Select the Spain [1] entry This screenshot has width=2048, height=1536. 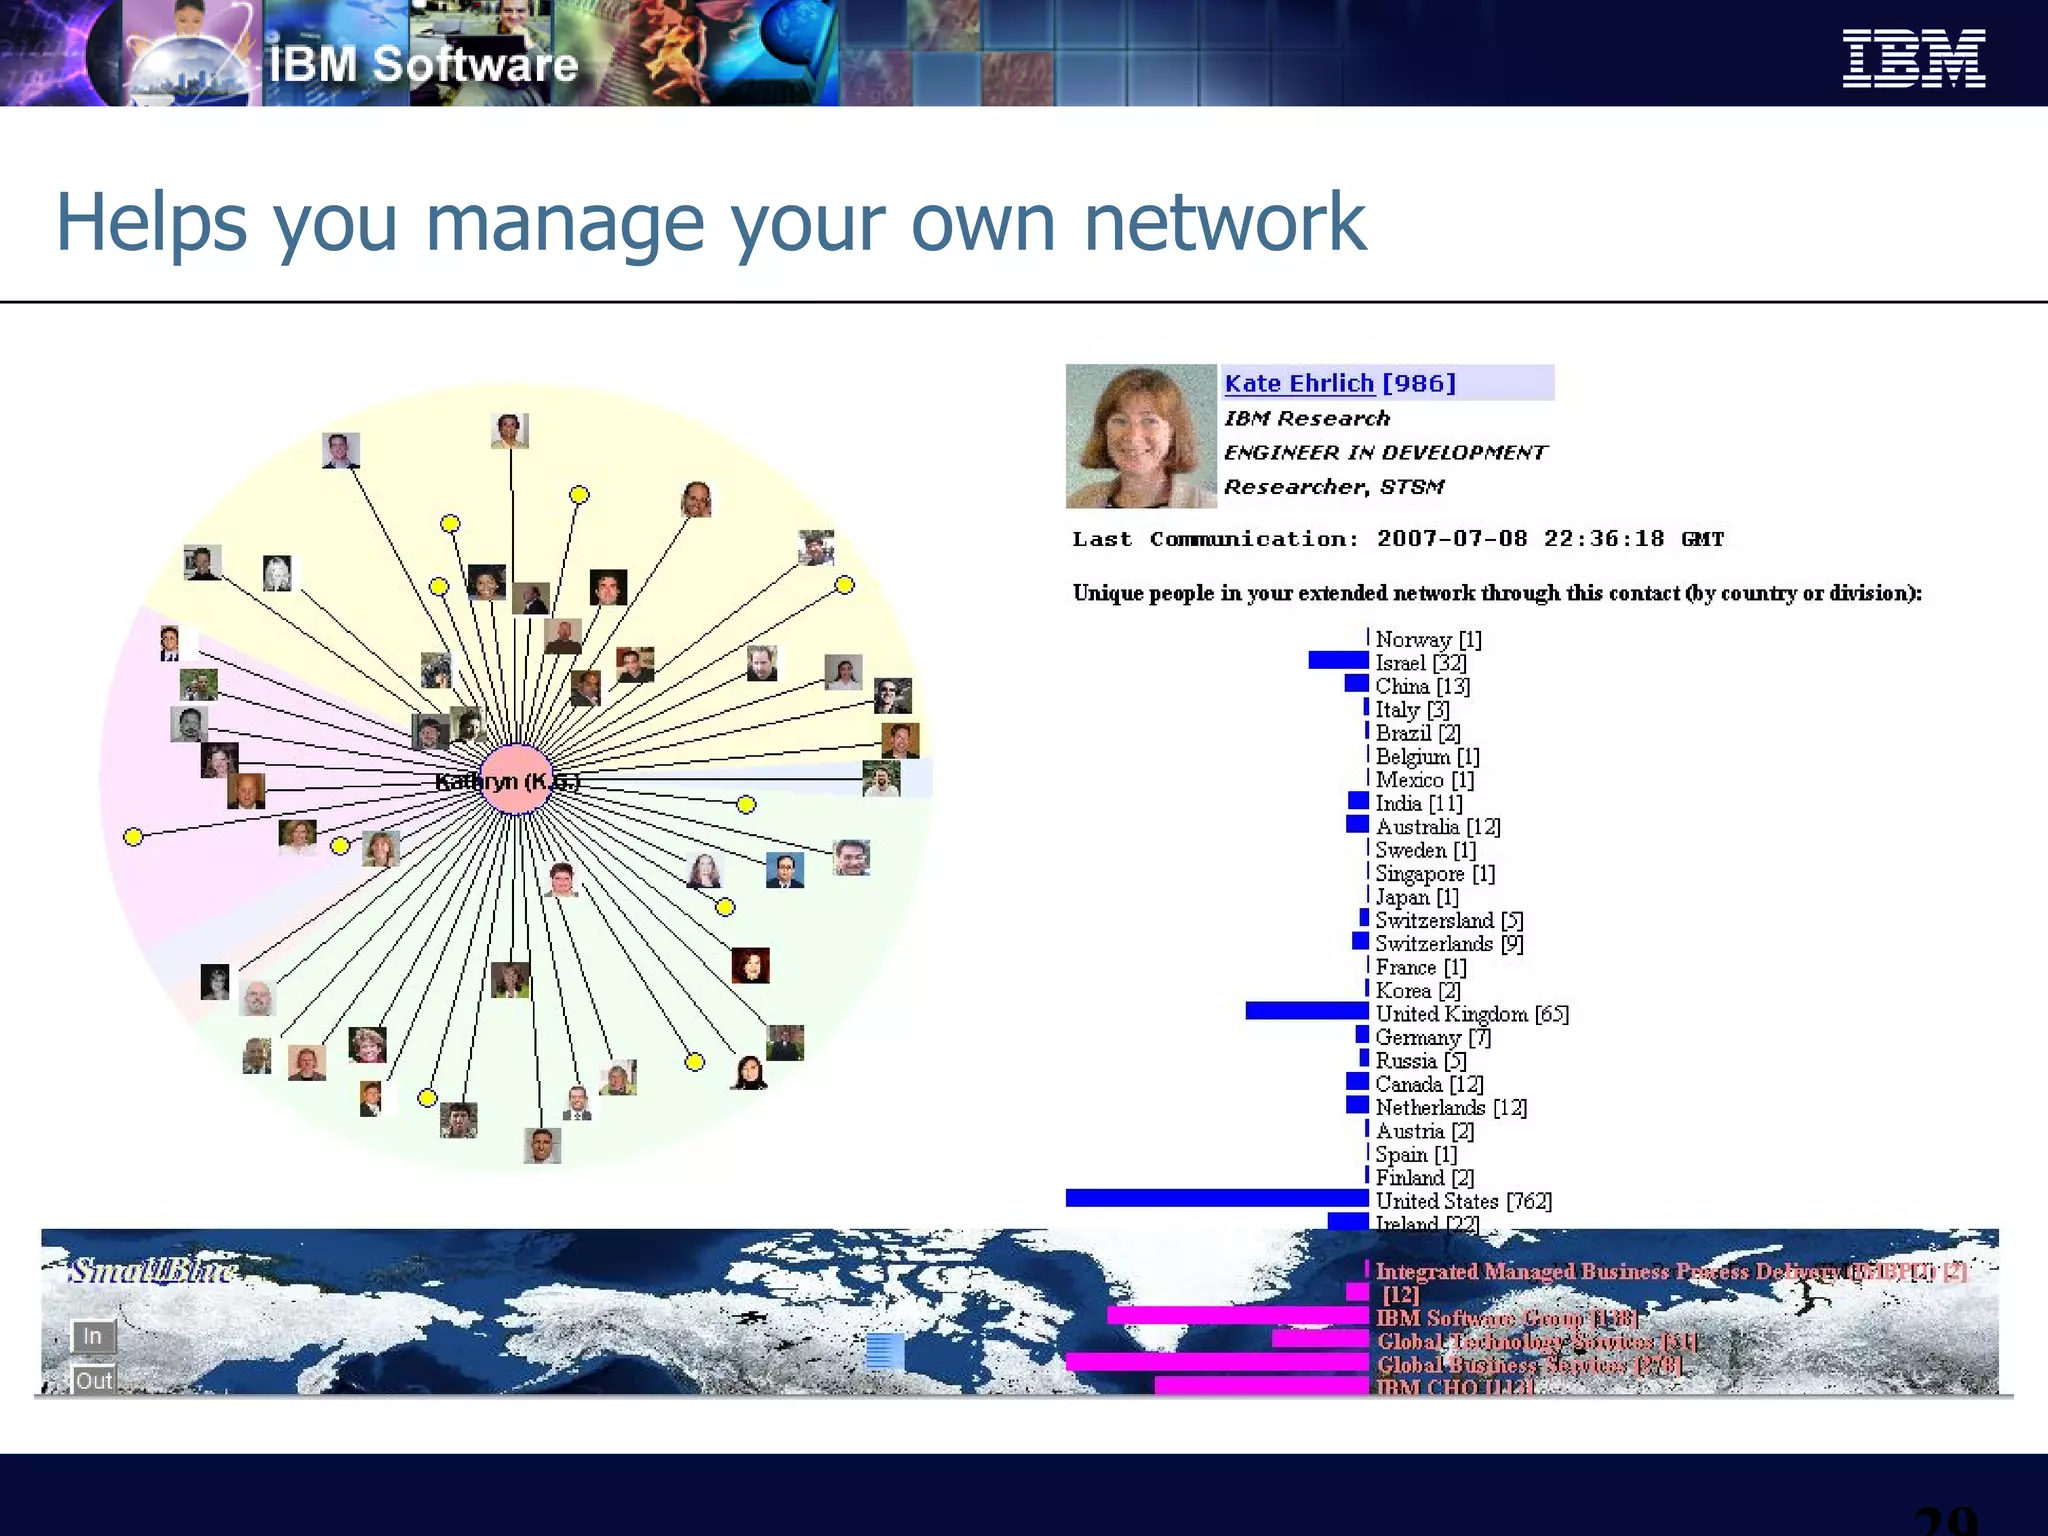coord(1416,1155)
